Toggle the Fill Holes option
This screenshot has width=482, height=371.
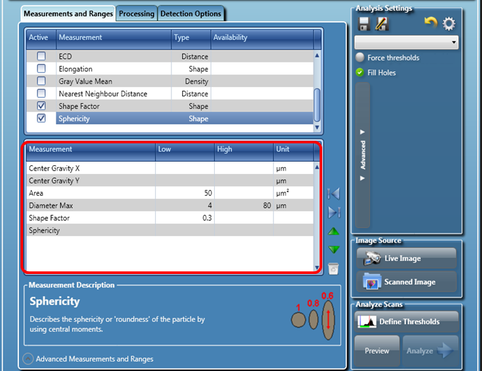pyautogui.click(x=360, y=72)
